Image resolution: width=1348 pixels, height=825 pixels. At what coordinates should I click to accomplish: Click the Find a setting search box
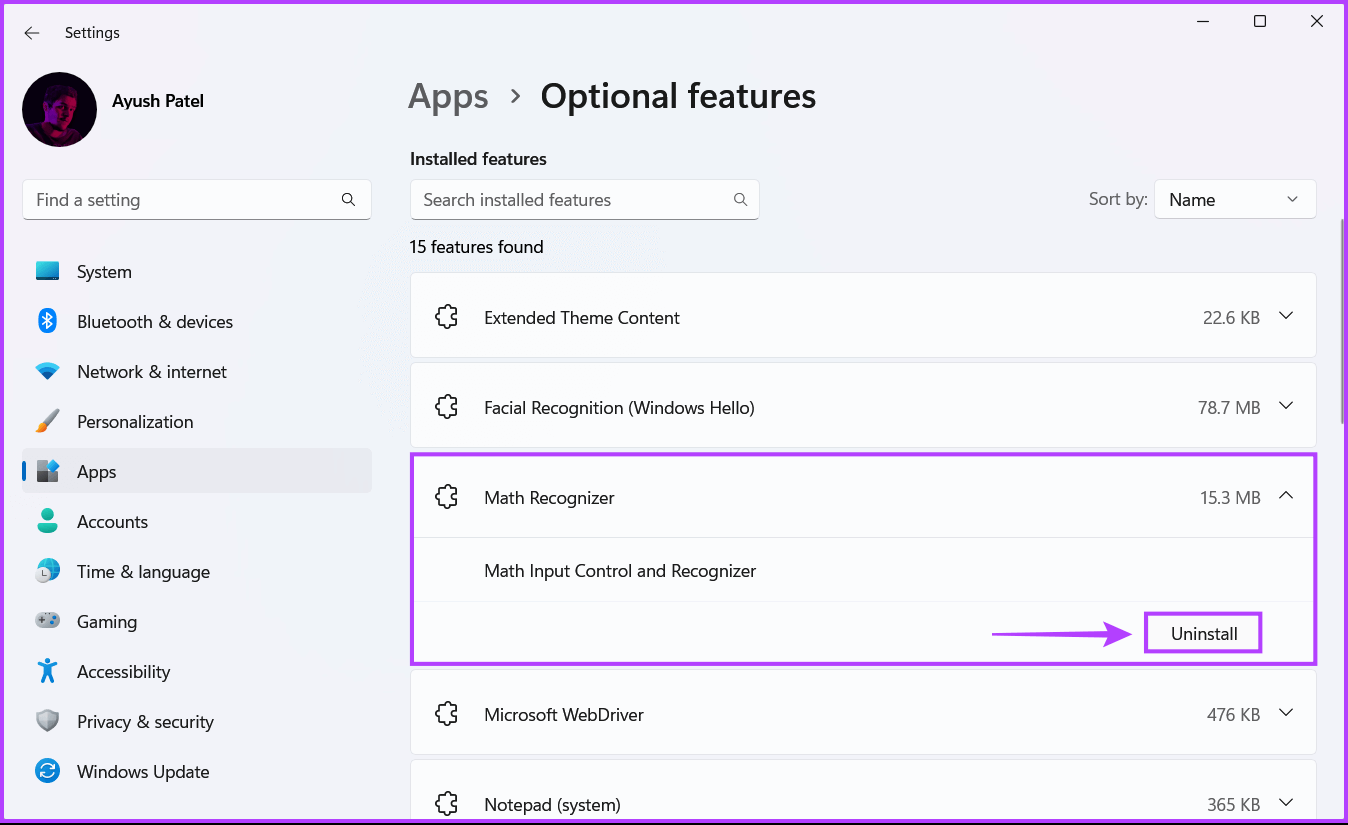197,200
